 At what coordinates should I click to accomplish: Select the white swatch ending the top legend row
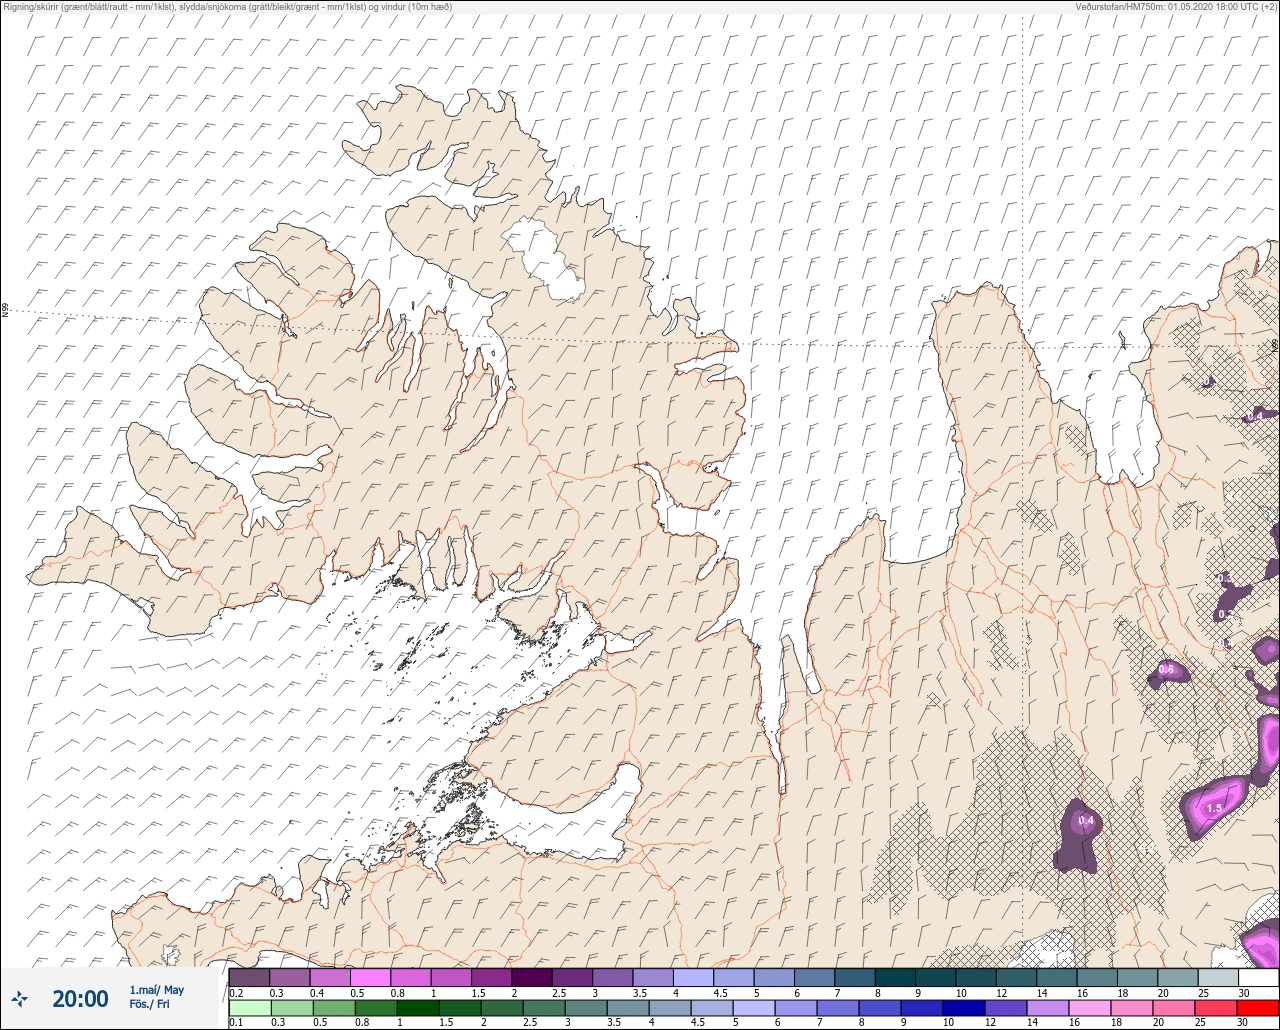click(x=1258, y=977)
